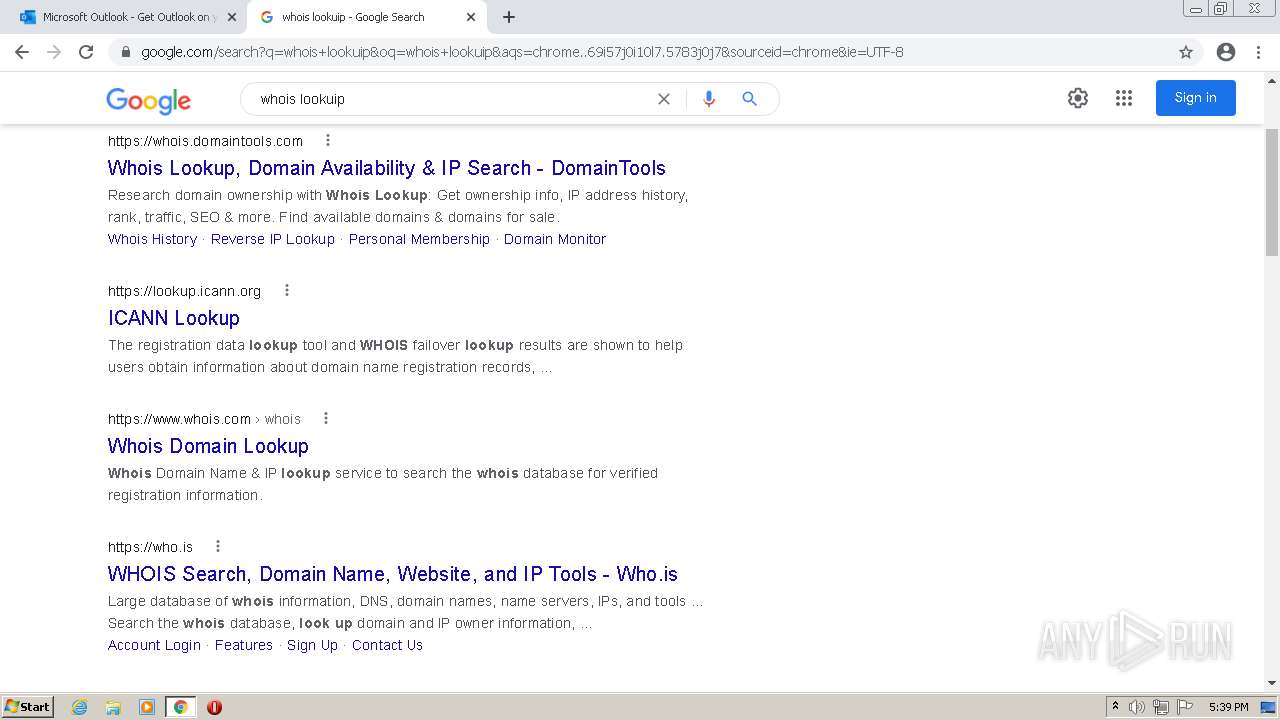Open options for lookup.icann.org result

coord(287,290)
